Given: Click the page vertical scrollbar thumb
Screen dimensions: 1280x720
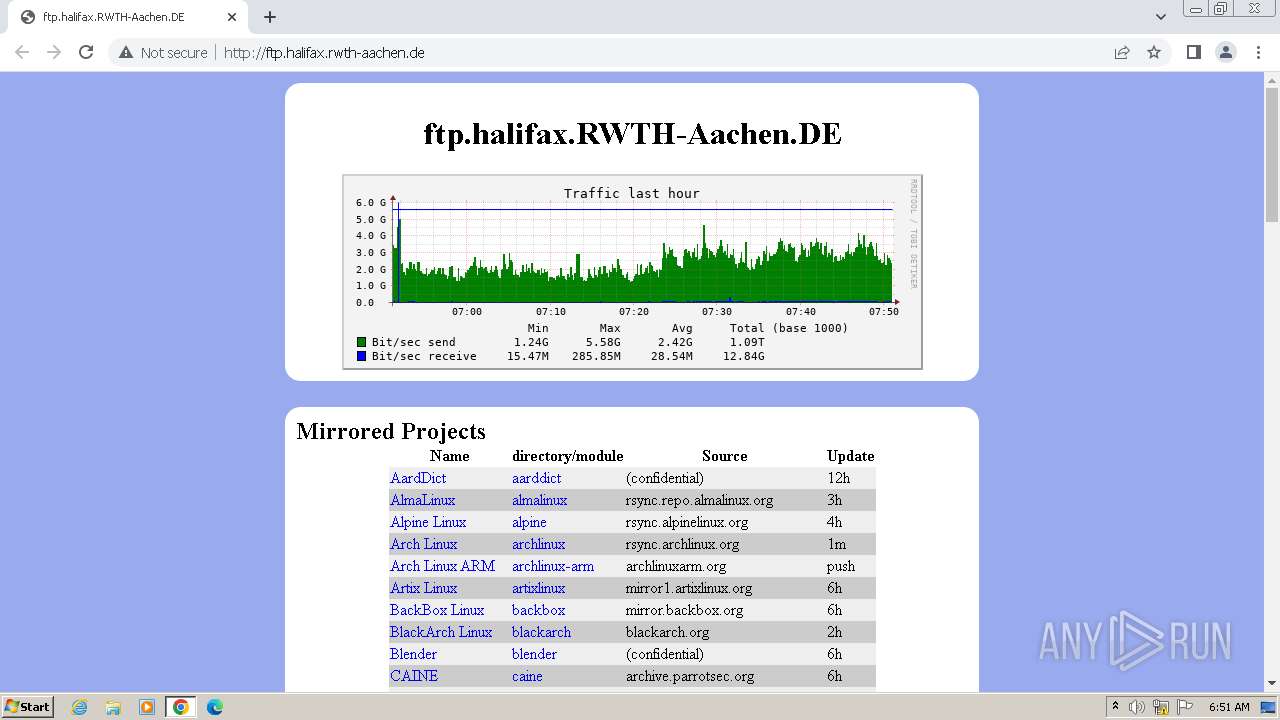Looking at the screenshot, I should click(1272, 156).
